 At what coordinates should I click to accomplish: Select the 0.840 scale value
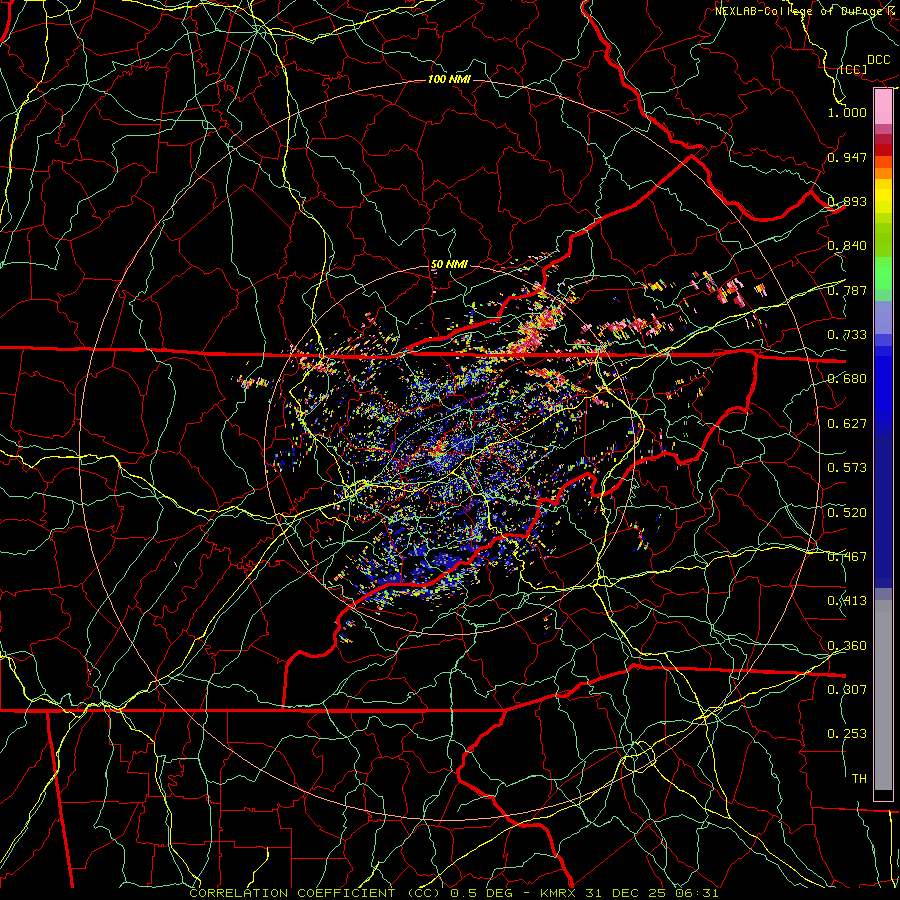tap(847, 246)
